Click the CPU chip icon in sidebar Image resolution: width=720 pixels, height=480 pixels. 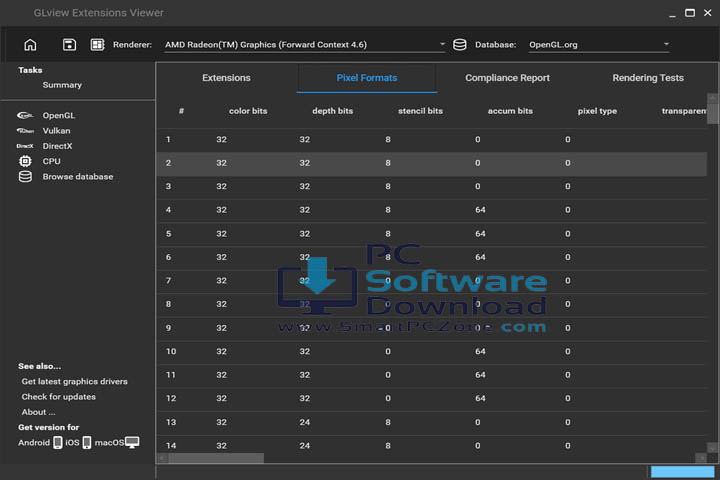click(x=25, y=161)
